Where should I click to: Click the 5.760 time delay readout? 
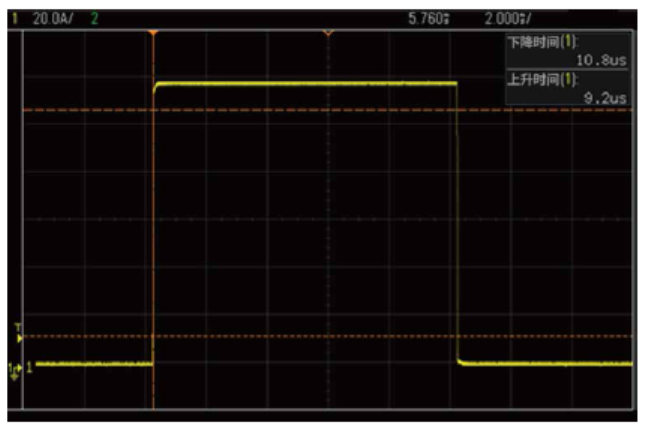point(429,19)
